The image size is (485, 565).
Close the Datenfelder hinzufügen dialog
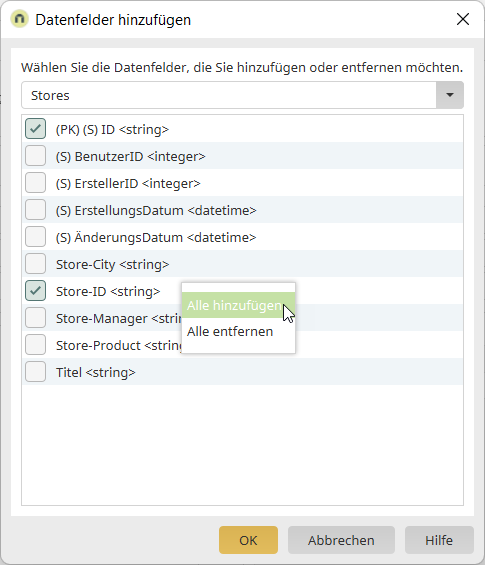click(463, 19)
